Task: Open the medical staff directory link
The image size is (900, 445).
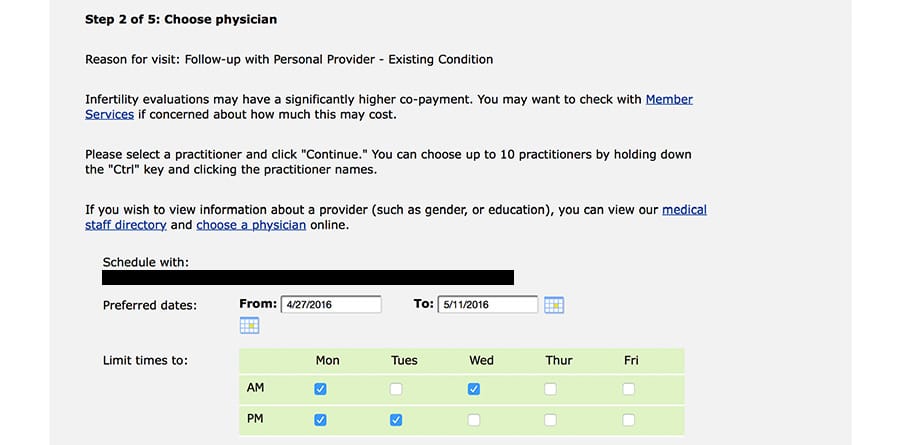Action: (x=684, y=210)
